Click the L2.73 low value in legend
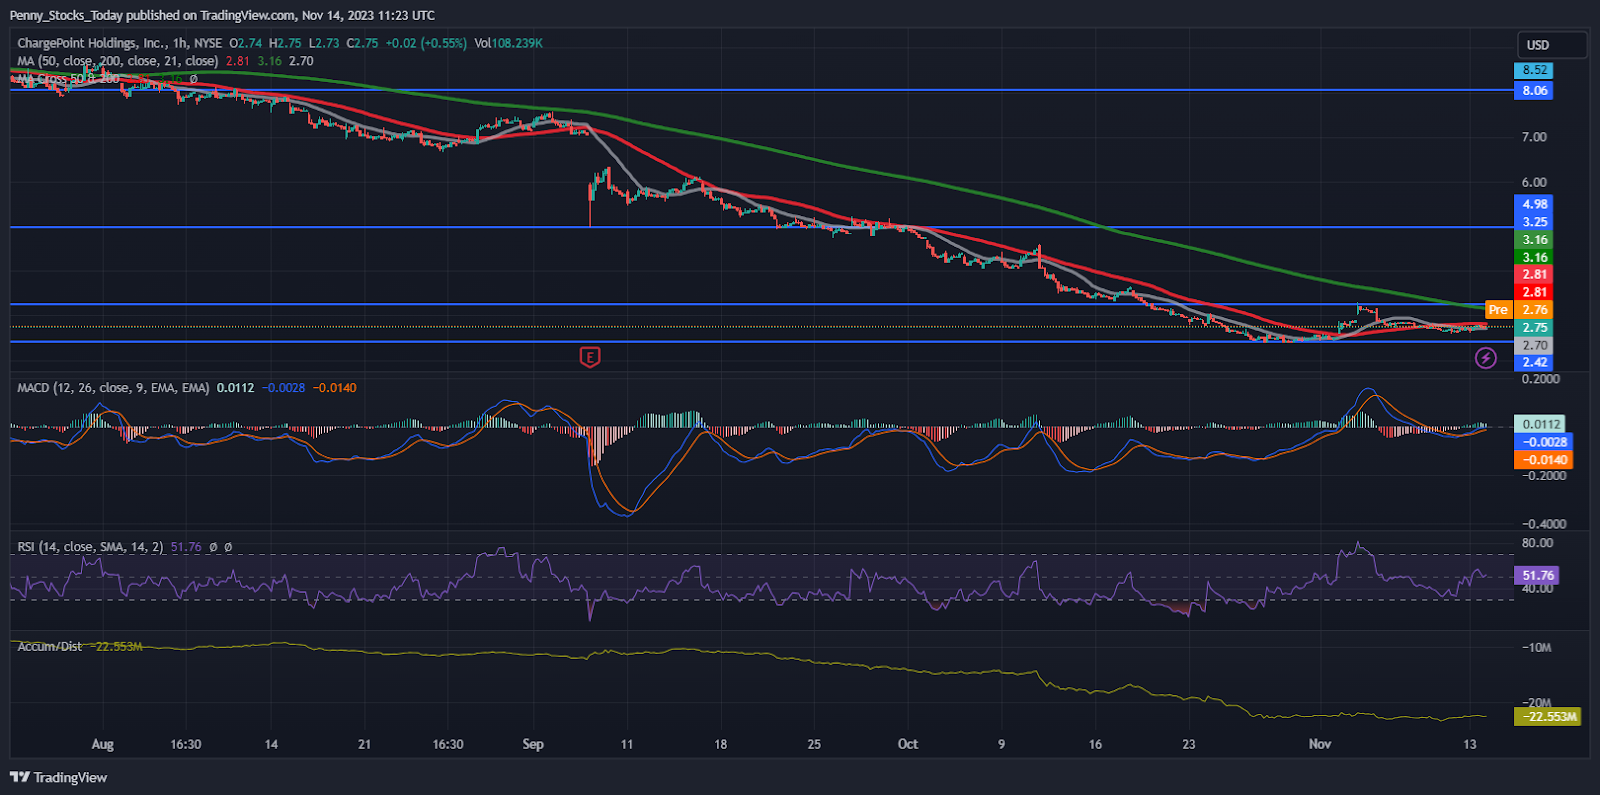Viewport: 1600px width, 795px height. 324,43
